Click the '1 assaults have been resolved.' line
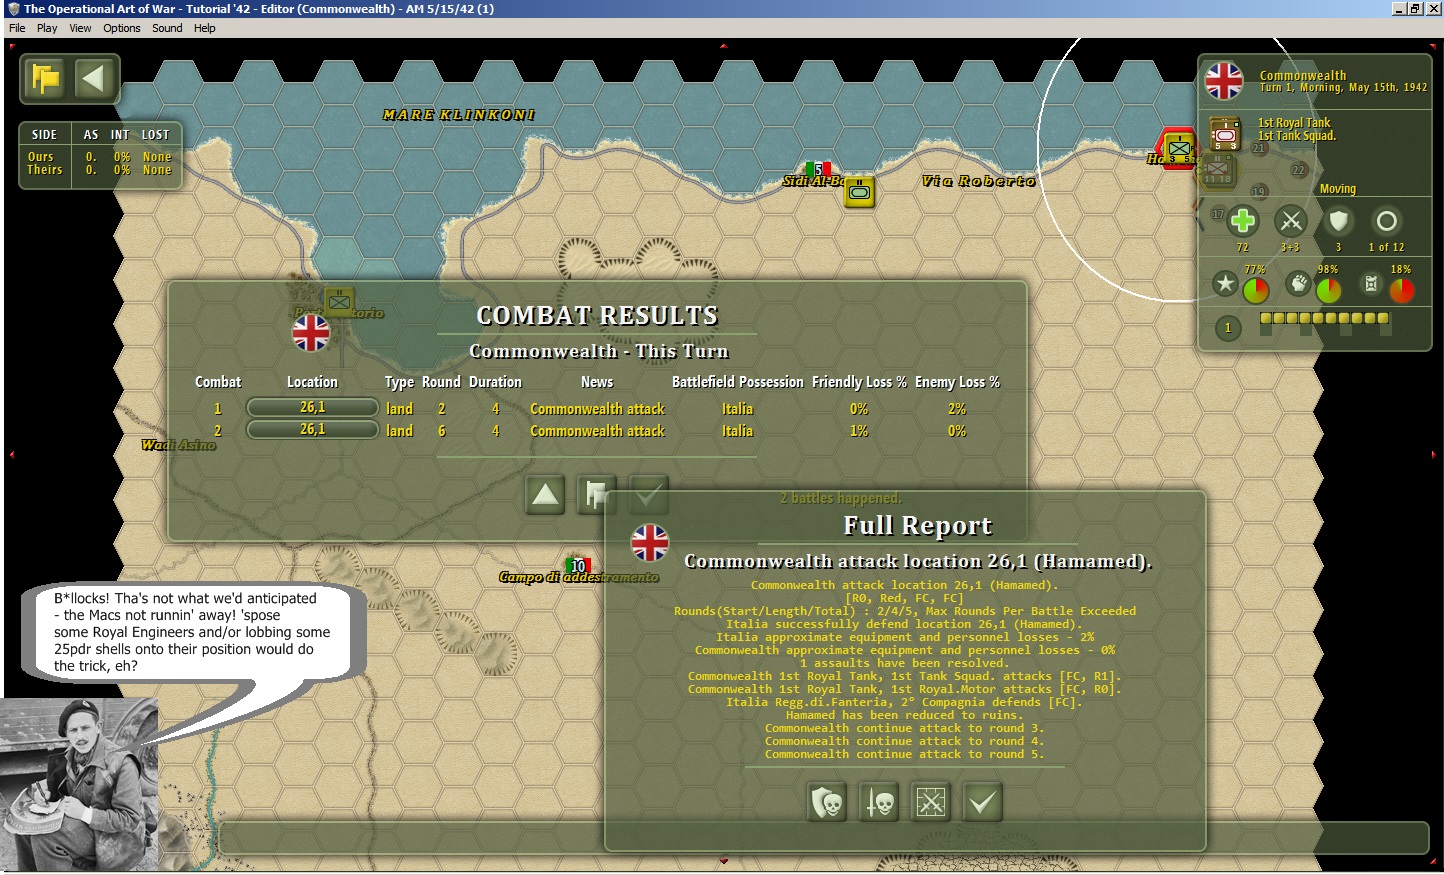 (x=904, y=663)
